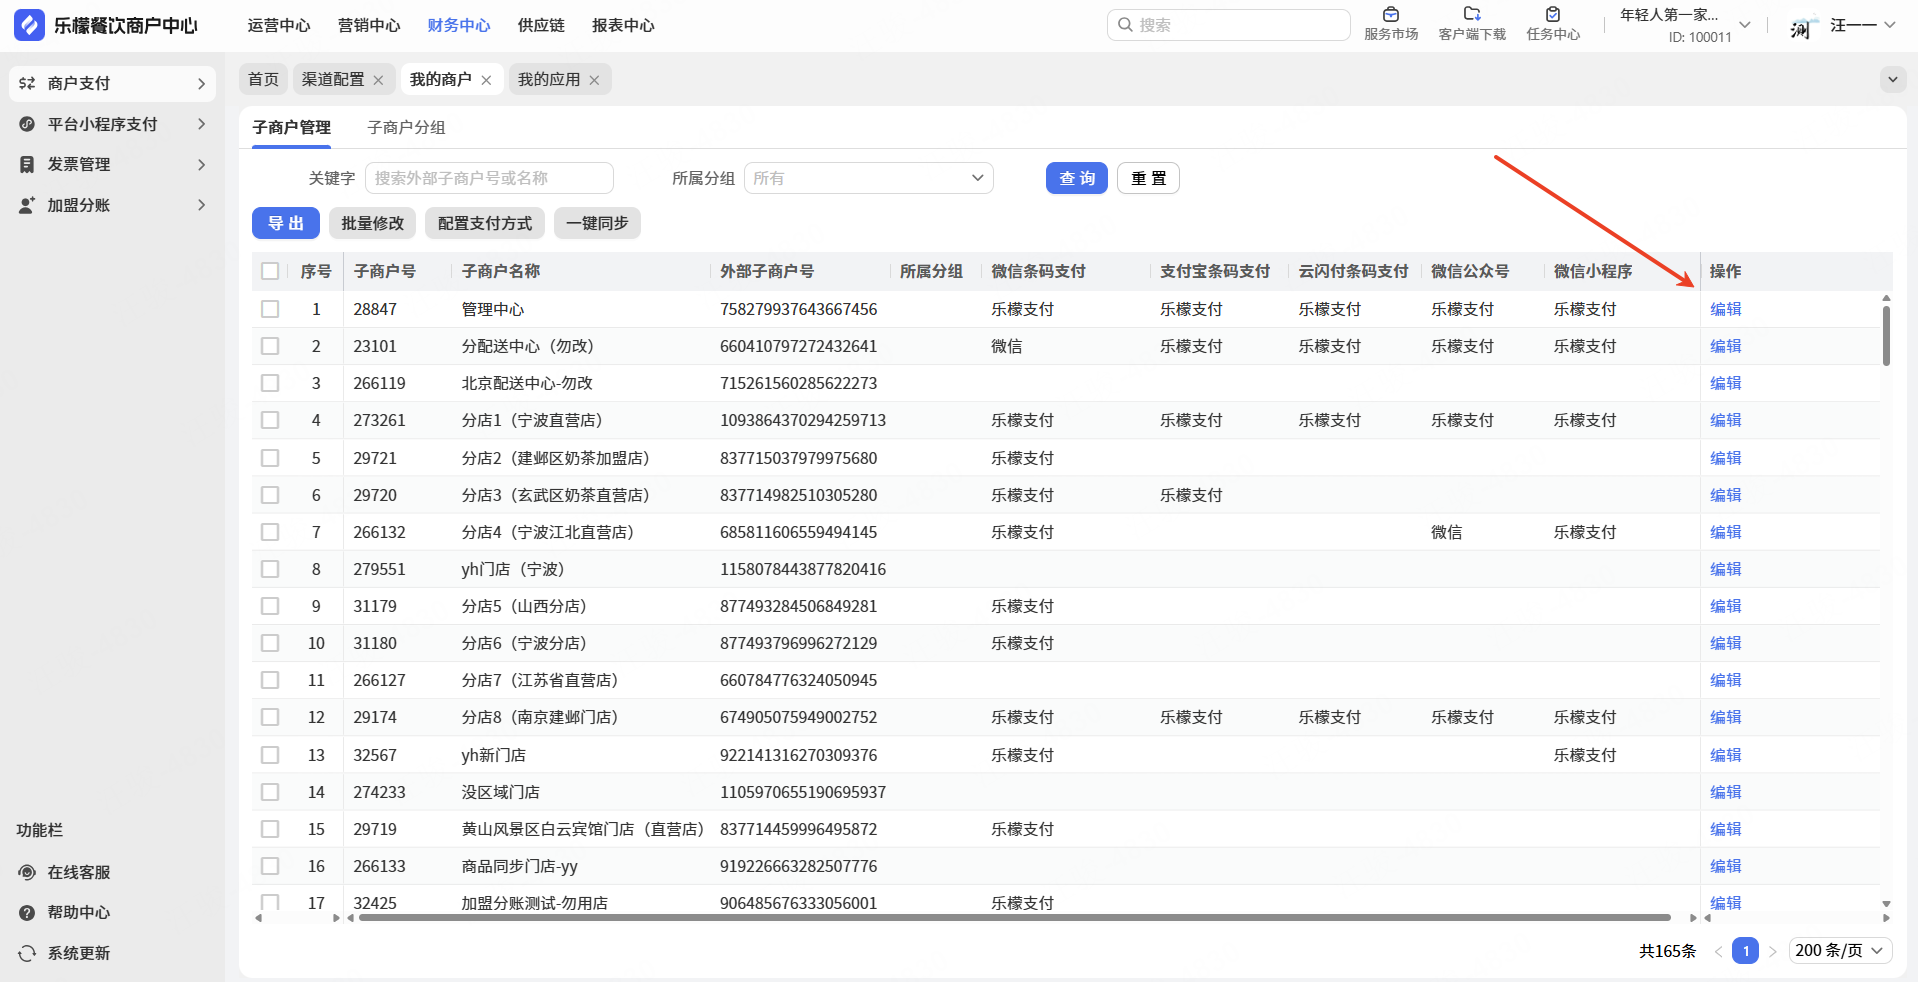Open the 任务中心 task center icon
The image size is (1918, 982).
click(1552, 15)
